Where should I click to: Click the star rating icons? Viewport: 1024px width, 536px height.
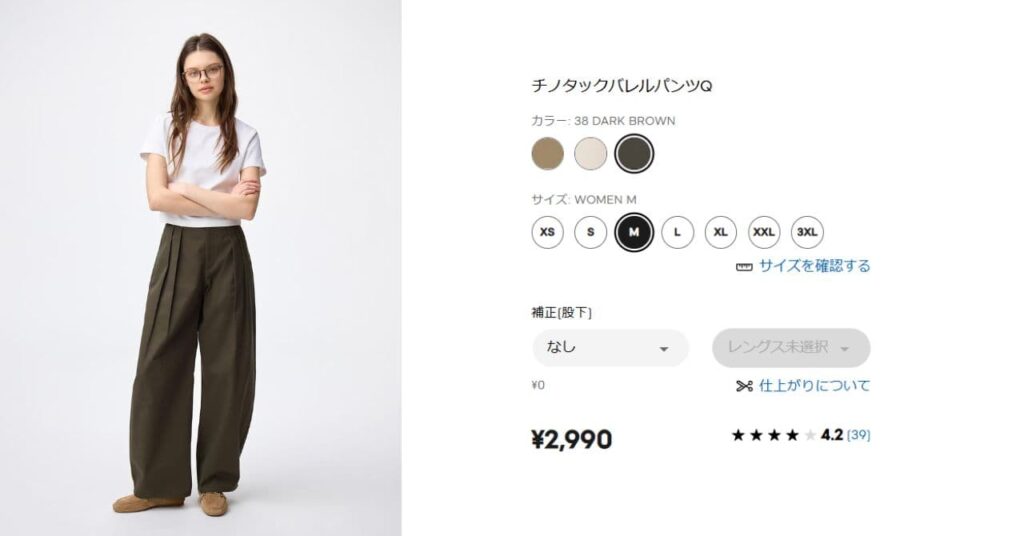tap(774, 435)
